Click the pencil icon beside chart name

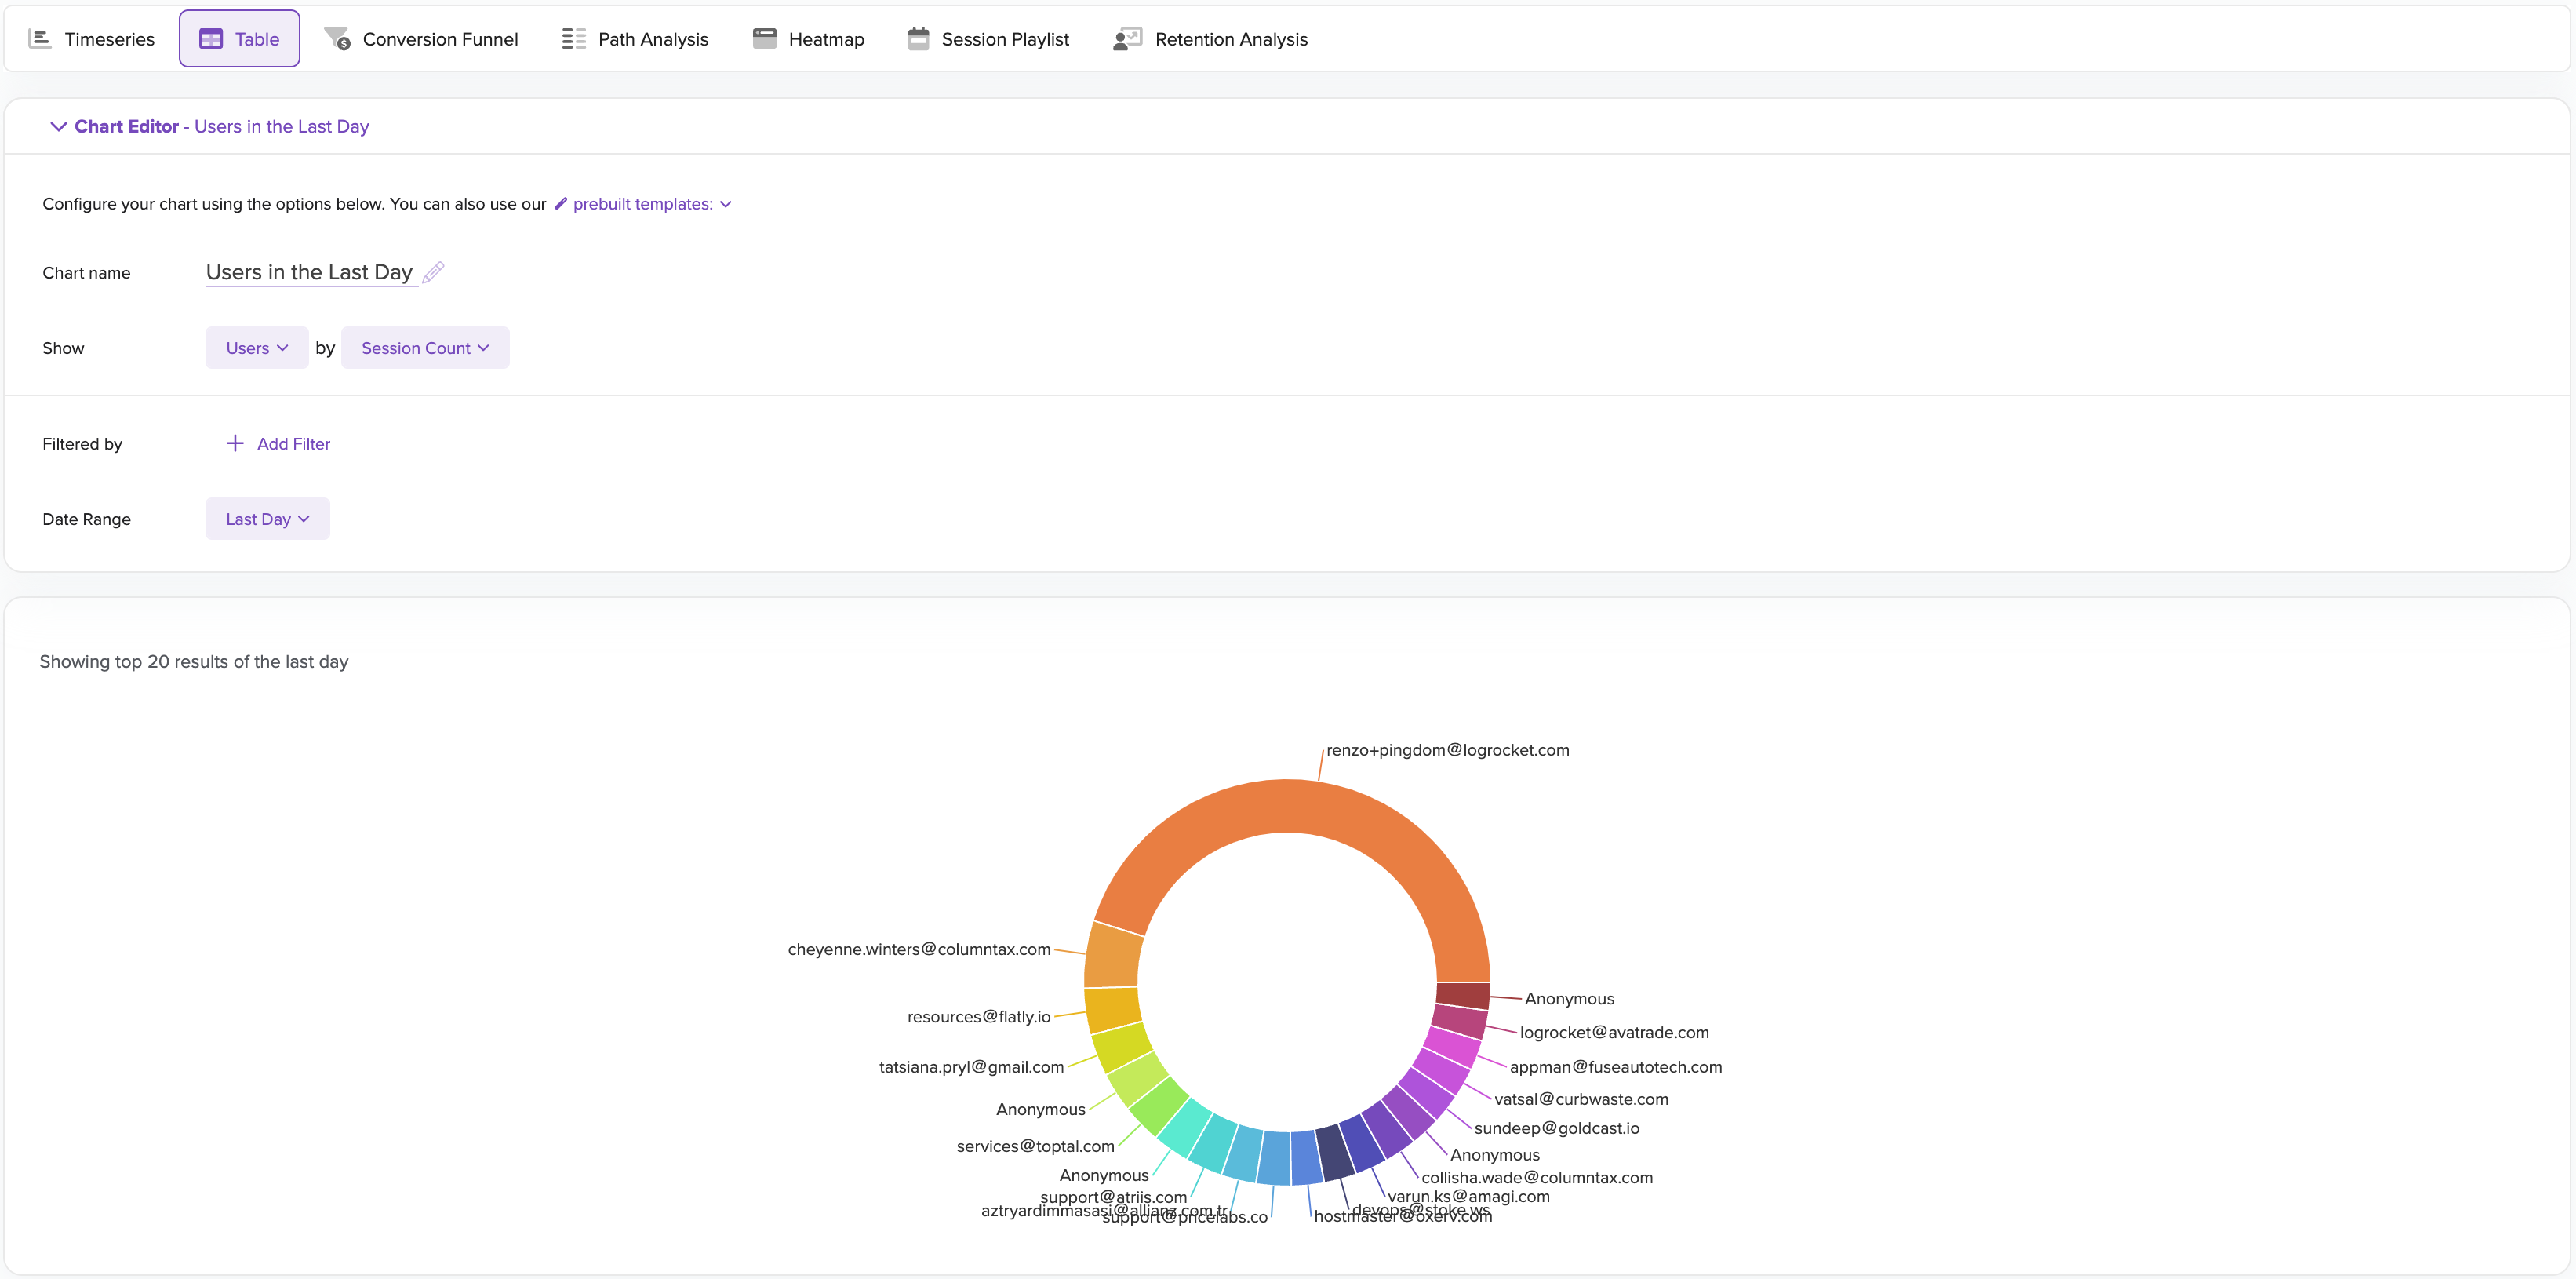[433, 272]
